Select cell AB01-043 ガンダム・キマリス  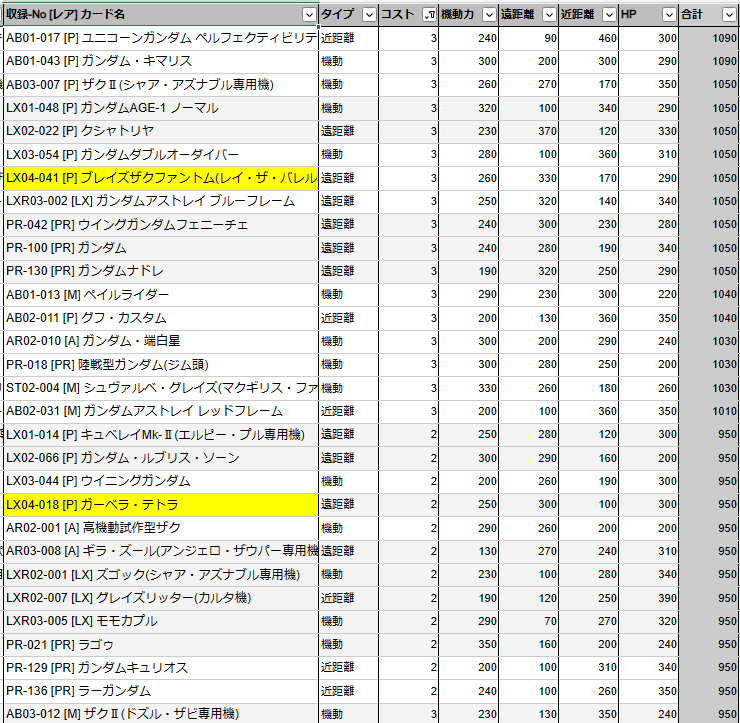click(x=160, y=61)
